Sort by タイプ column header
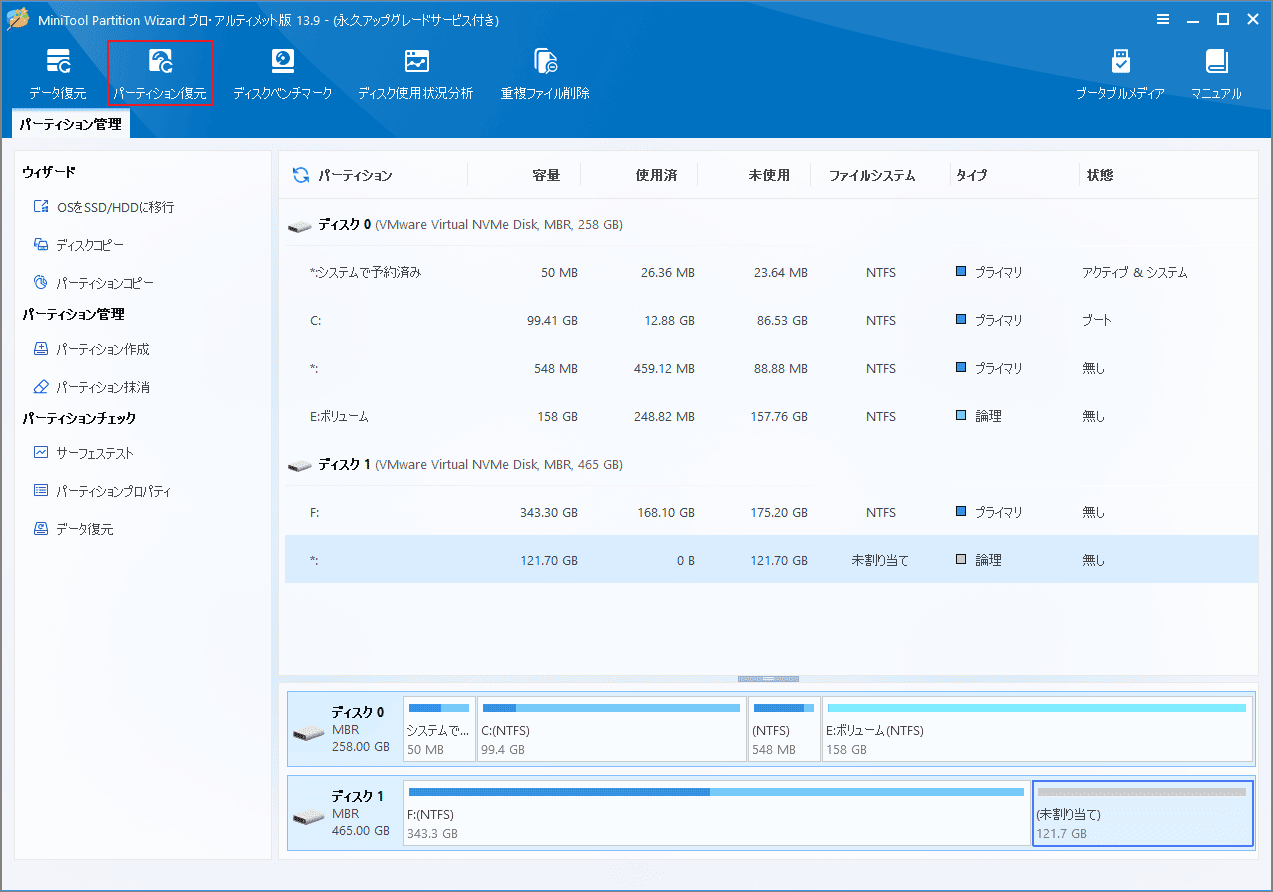 971,175
